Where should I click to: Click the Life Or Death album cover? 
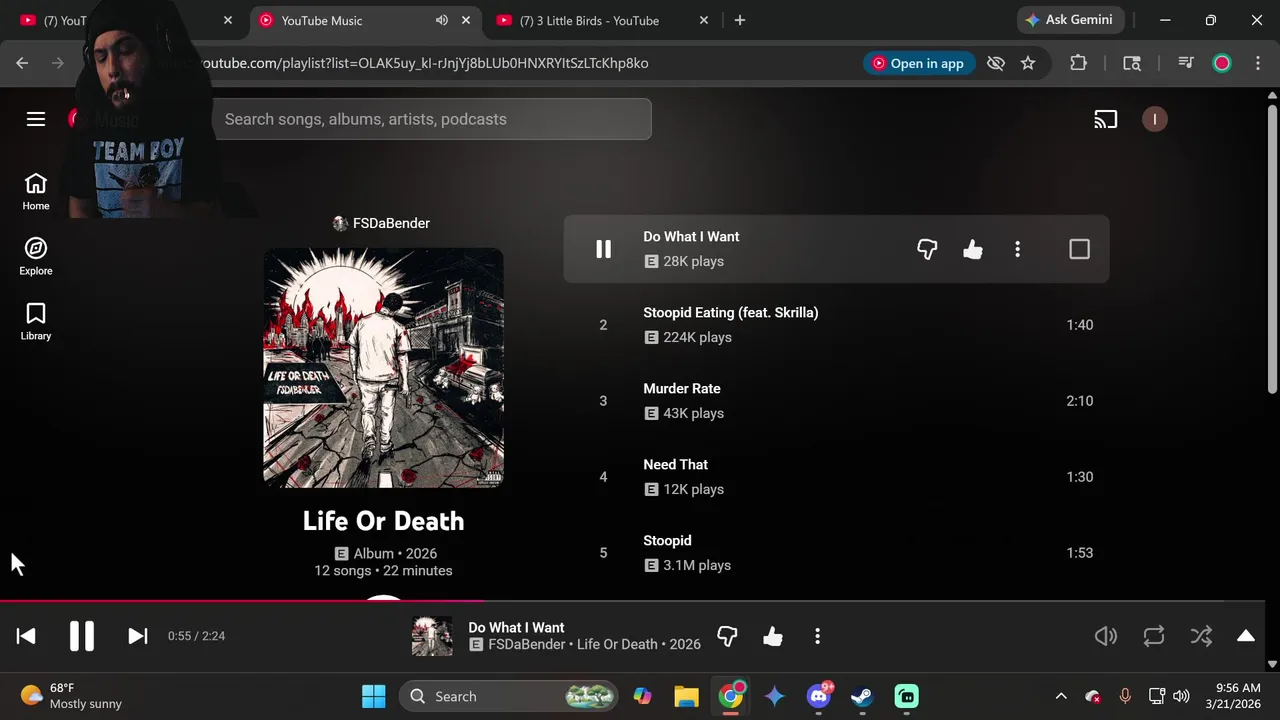(x=383, y=368)
